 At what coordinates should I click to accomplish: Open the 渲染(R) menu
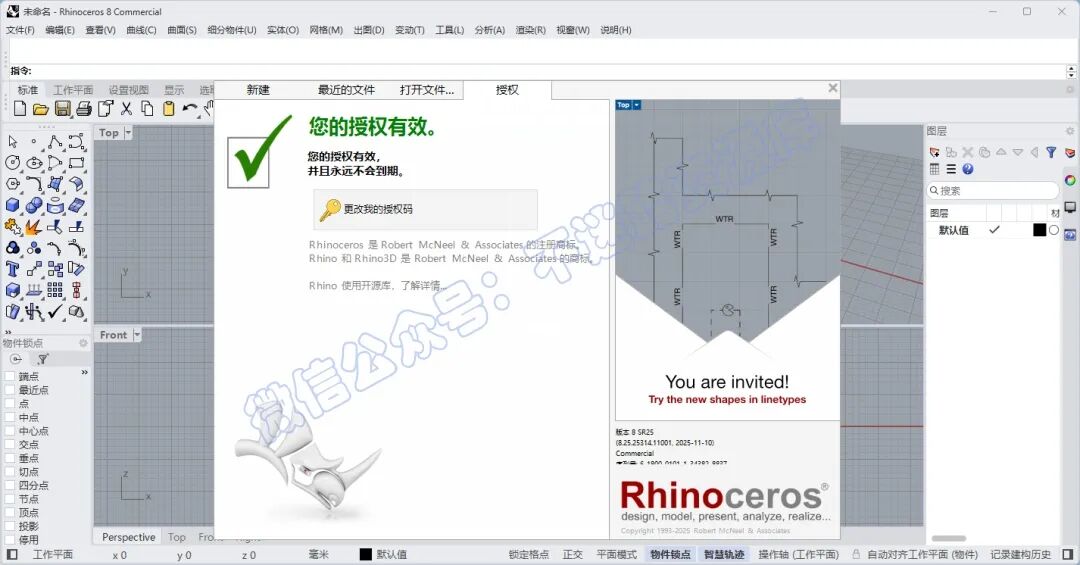click(530, 30)
